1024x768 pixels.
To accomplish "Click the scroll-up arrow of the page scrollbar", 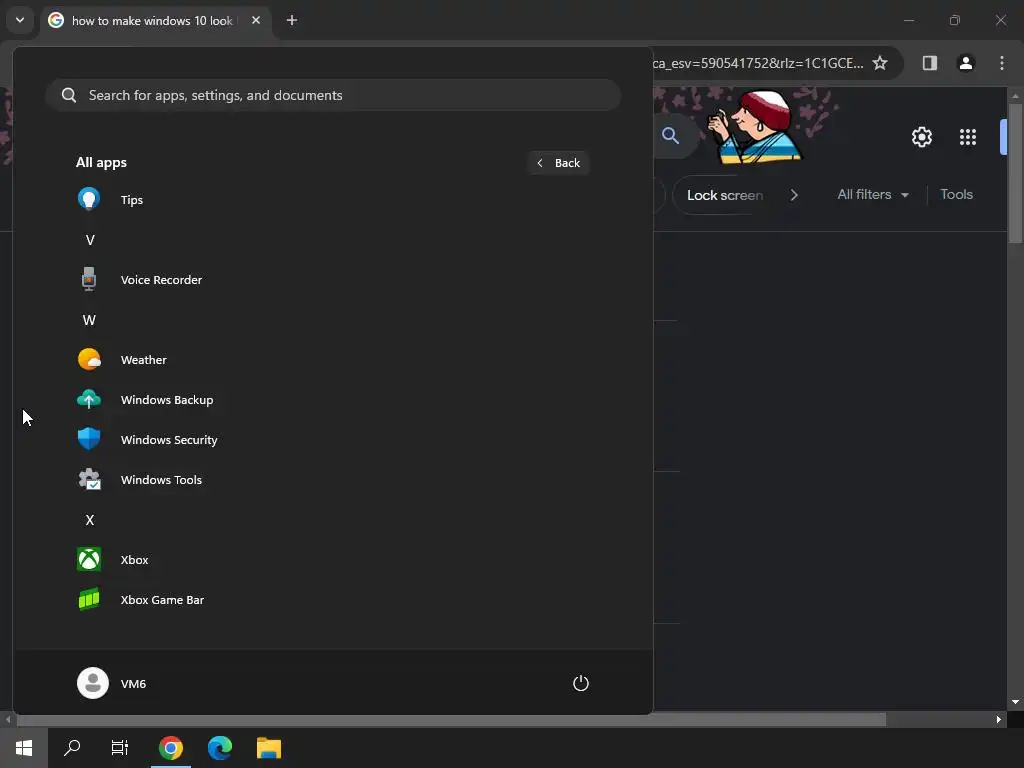I will click(1016, 95).
